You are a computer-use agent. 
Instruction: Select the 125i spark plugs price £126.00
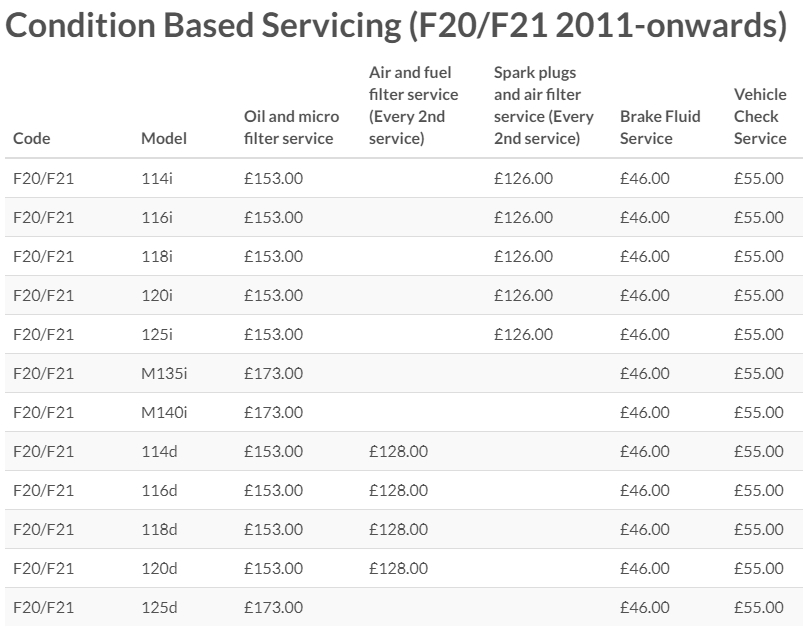point(523,334)
